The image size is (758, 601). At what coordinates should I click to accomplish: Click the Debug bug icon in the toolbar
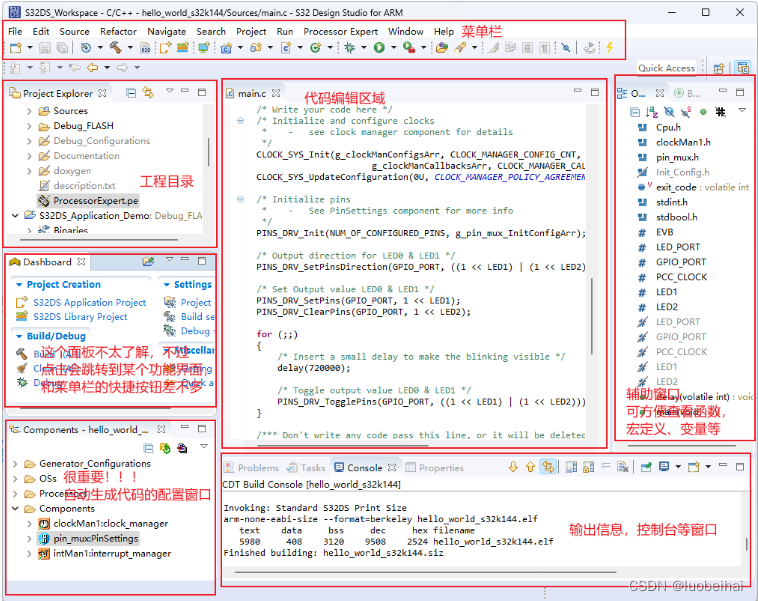point(350,47)
